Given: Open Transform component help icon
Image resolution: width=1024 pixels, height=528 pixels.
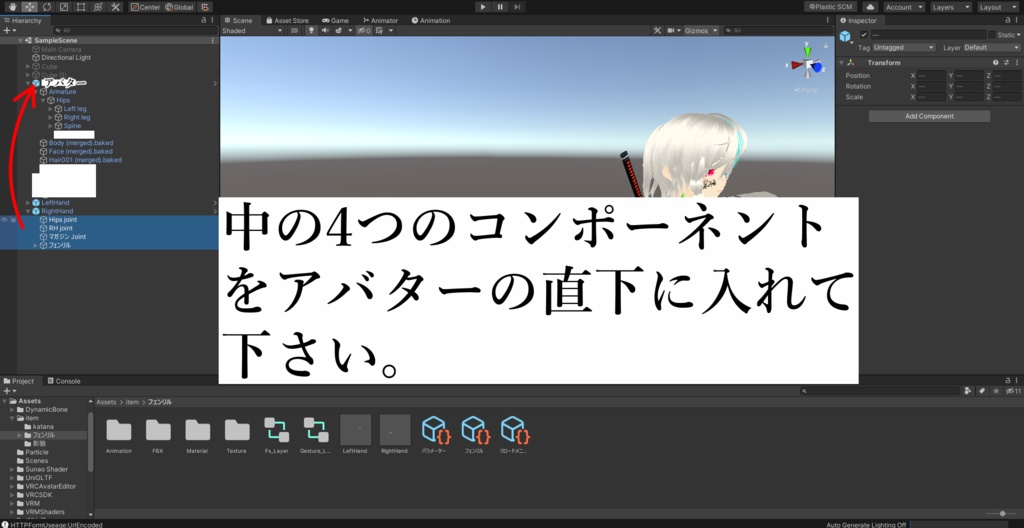Looking at the screenshot, I should (996, 63).
